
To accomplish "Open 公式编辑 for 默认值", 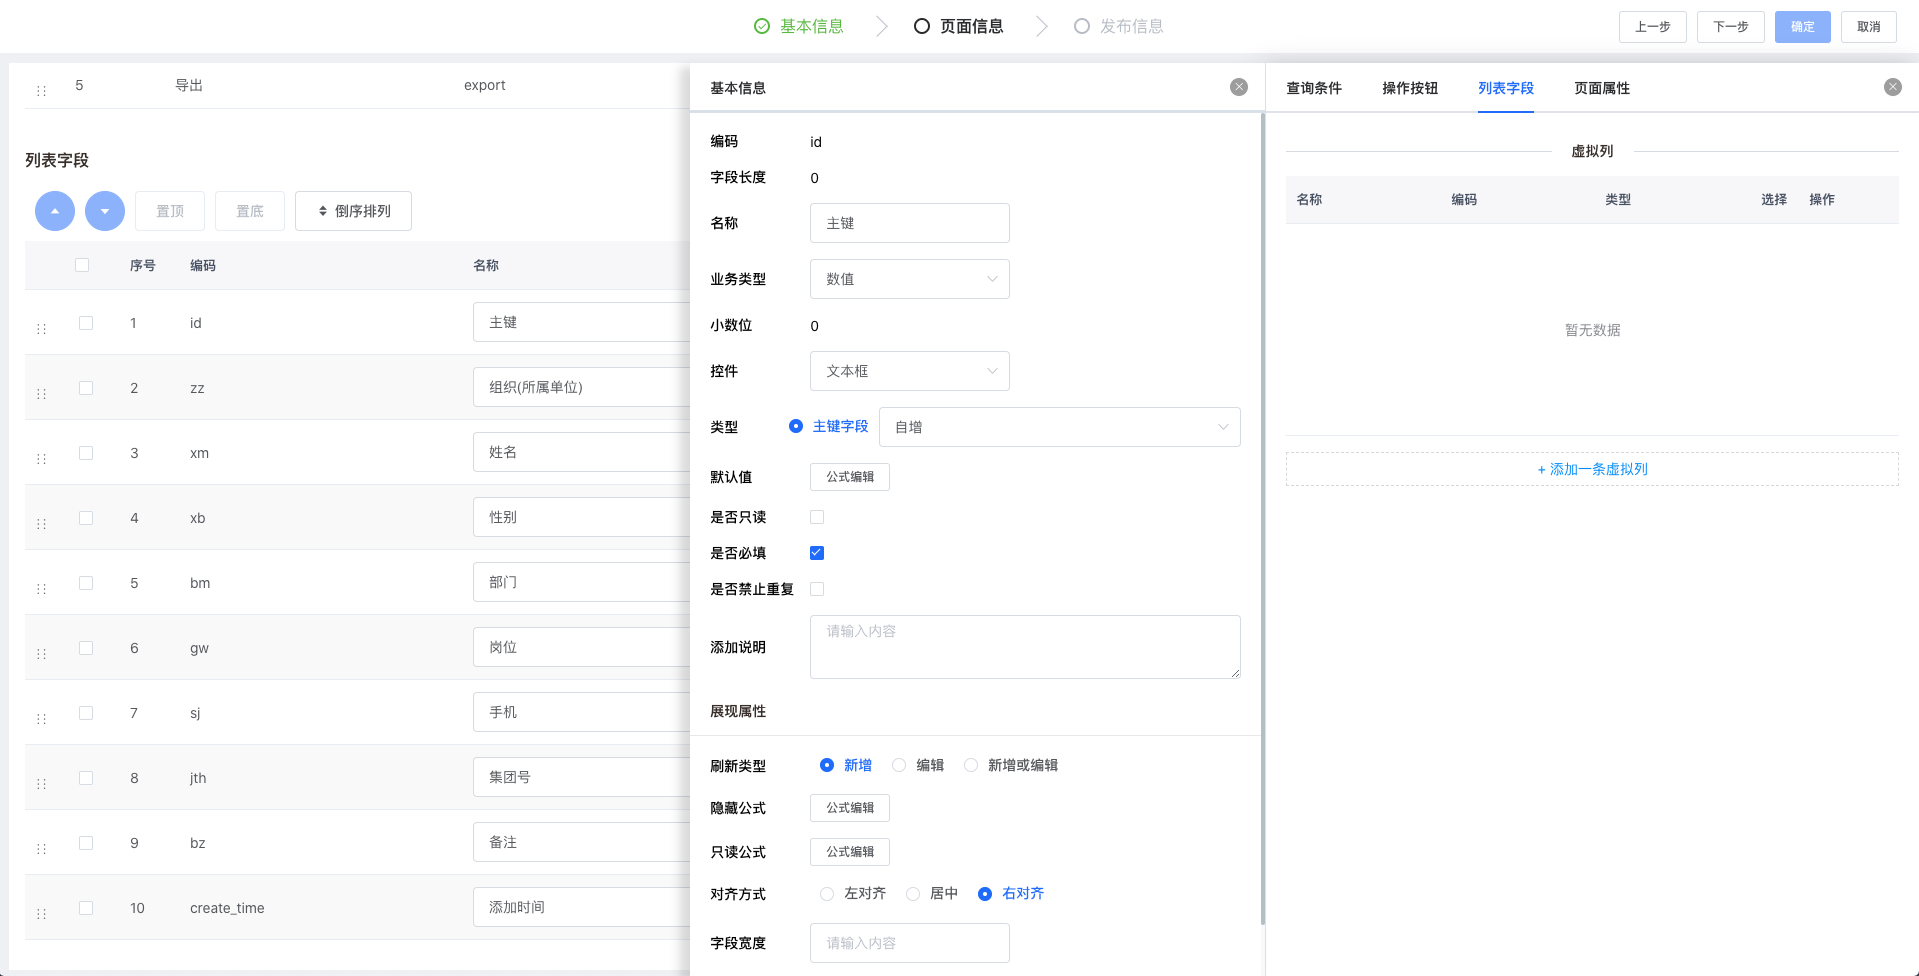I will [x=850, y=477].
